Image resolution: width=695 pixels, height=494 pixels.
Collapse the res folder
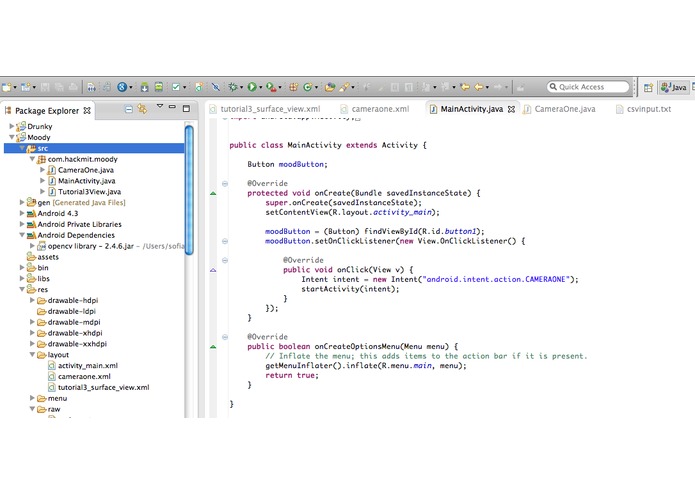pyautogui.click(x=22, y=289)
